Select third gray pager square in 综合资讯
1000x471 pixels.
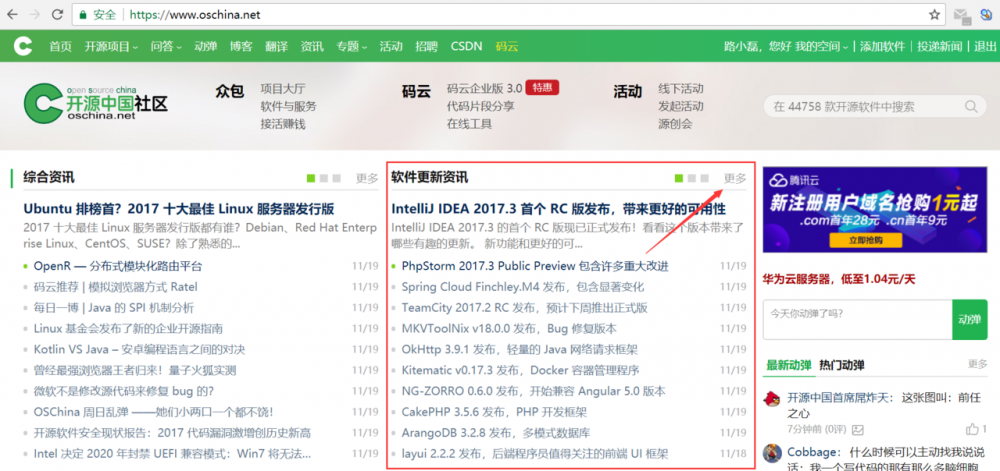[x=337, y=178]
